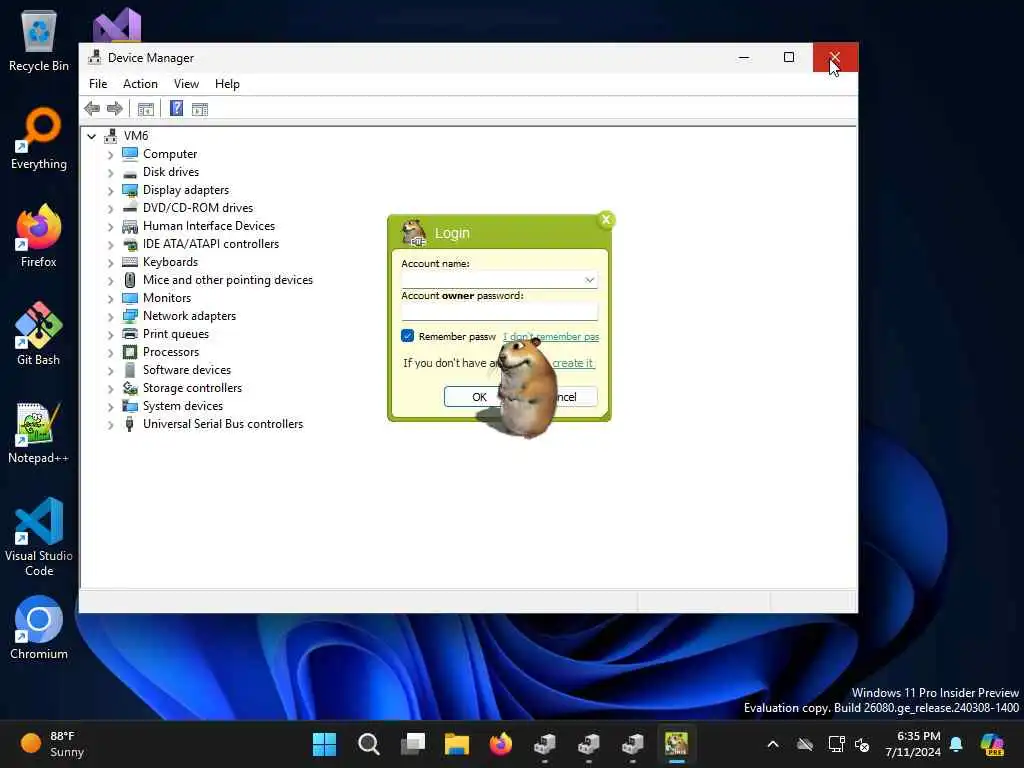Open the Notepad++ desktop shortcut
The image size is (1024, 768).
(x=39, y=433)
